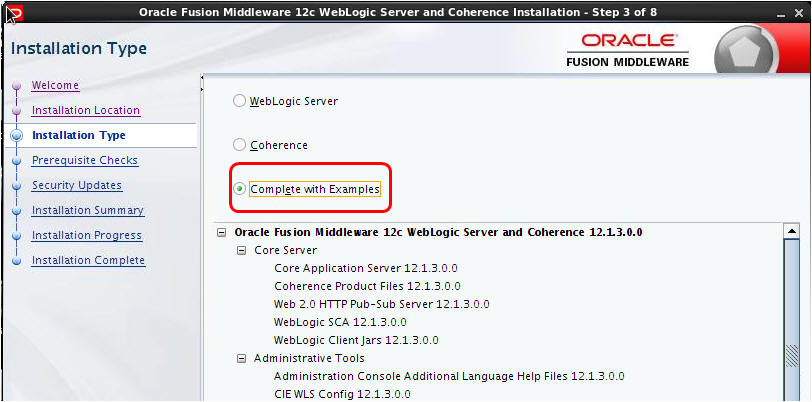The image size is (812, 402).
Task: Select CIE WLS Config 12.1.3.0.0 row
Action: pyautogui.click(x=342, y=394)
